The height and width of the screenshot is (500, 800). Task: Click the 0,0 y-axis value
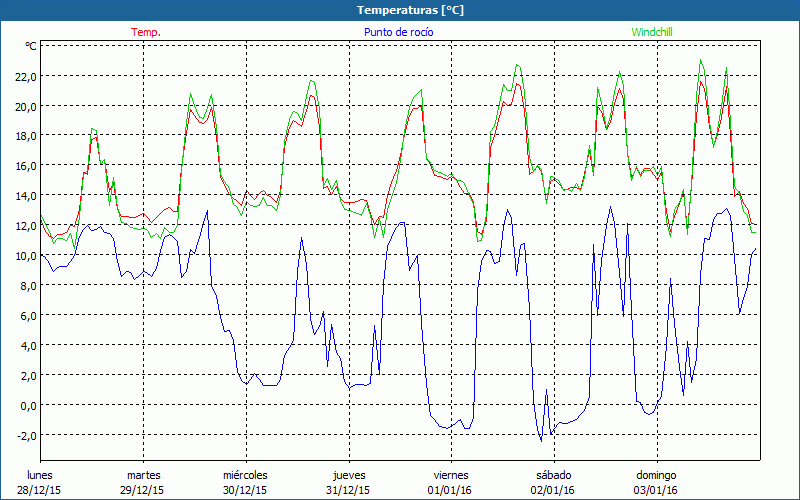[x=27, y=406]
